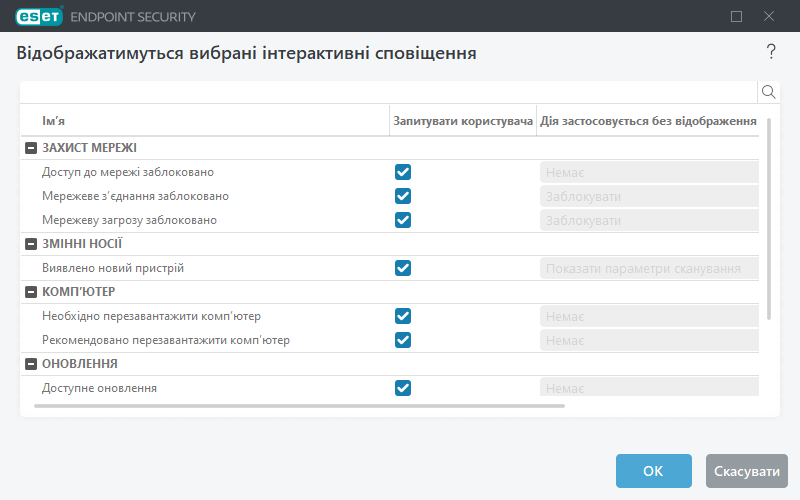Uncheck 'Доступ до мережі заблоковано' checkbox
This screenshot has height=500, width=800.
403,172
